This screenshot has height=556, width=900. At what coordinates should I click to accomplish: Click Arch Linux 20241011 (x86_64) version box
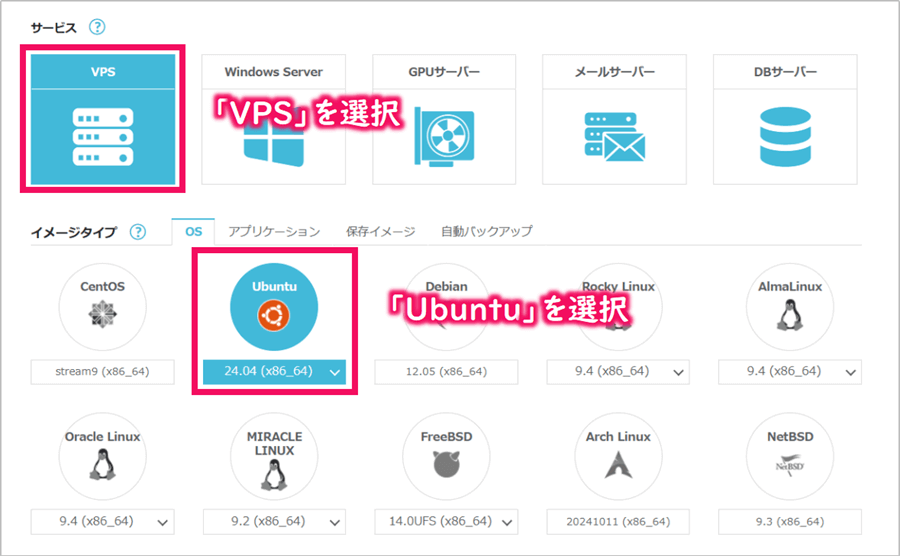click(x=618, y=522)
